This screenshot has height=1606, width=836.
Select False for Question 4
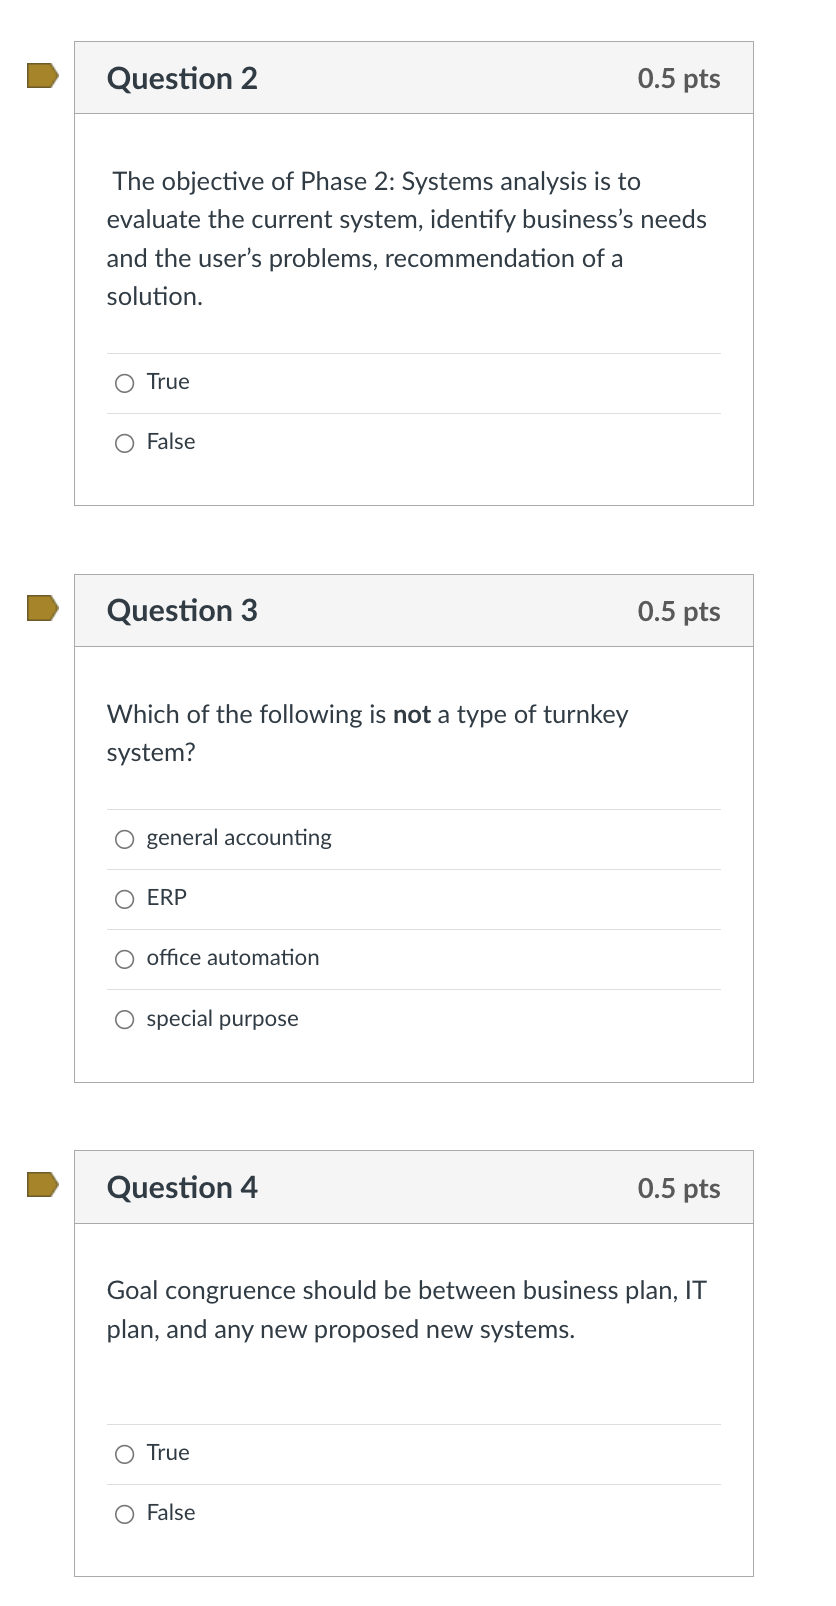click(x=124, y=1514)
